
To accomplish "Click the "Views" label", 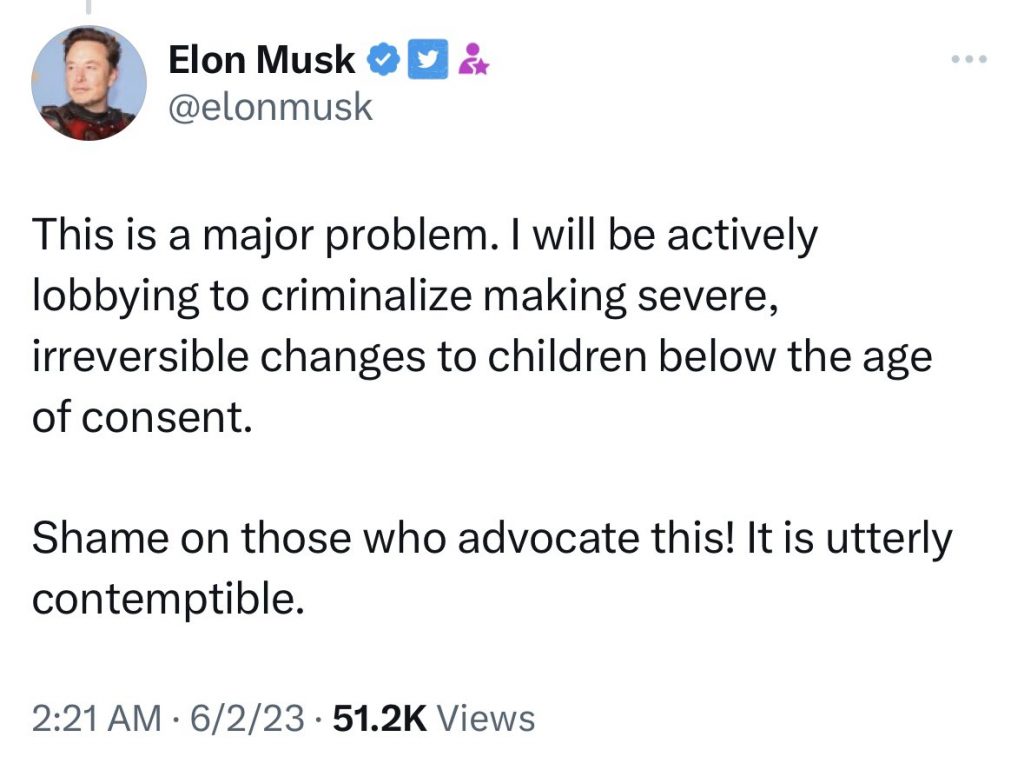I will (x=487, y=718).
